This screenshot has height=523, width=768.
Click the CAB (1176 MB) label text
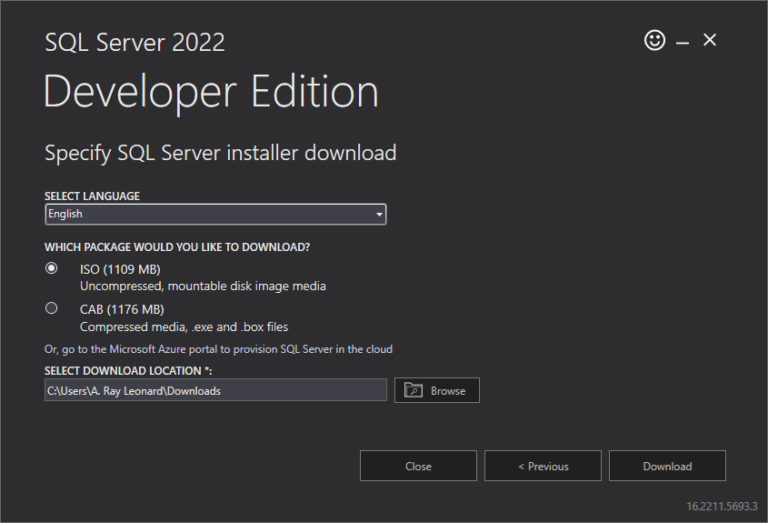point(122,309)
